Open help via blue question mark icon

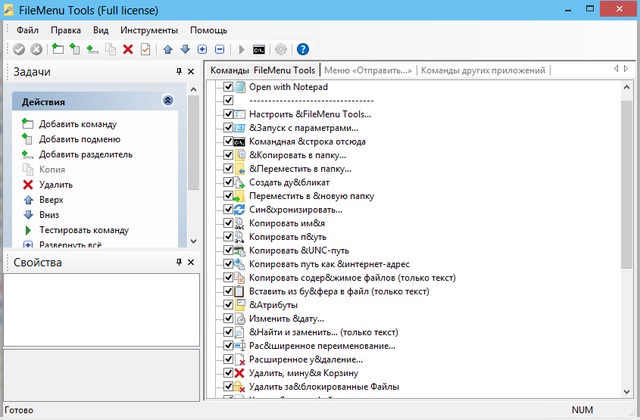tap(303, 49)
